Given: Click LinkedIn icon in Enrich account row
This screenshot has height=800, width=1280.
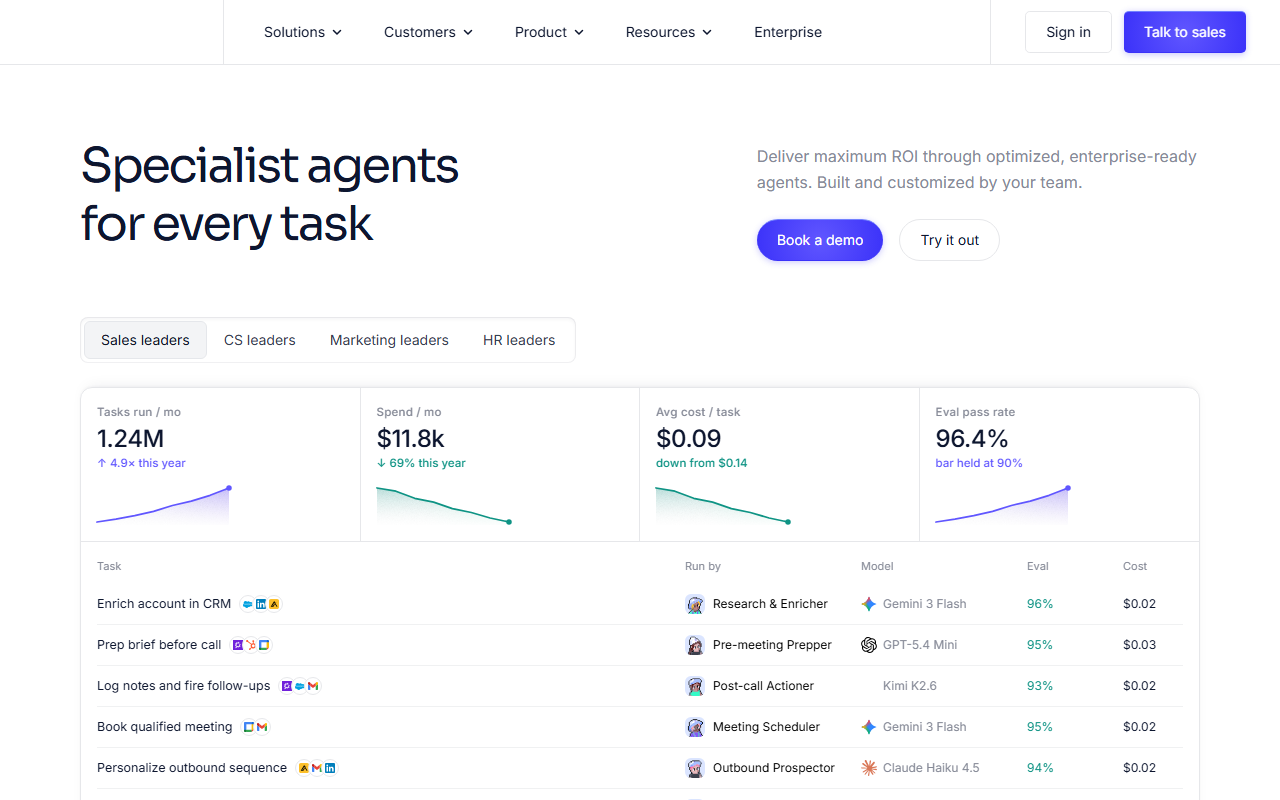Looking at the screenshot, I should coord(261,604).
